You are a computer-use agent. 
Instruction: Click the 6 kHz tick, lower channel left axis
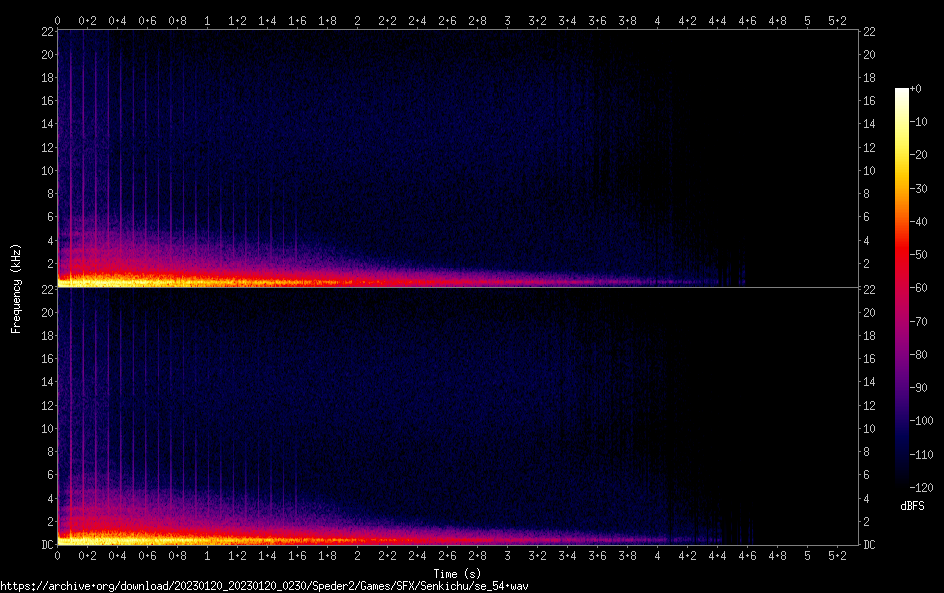(x=49, y=475)
